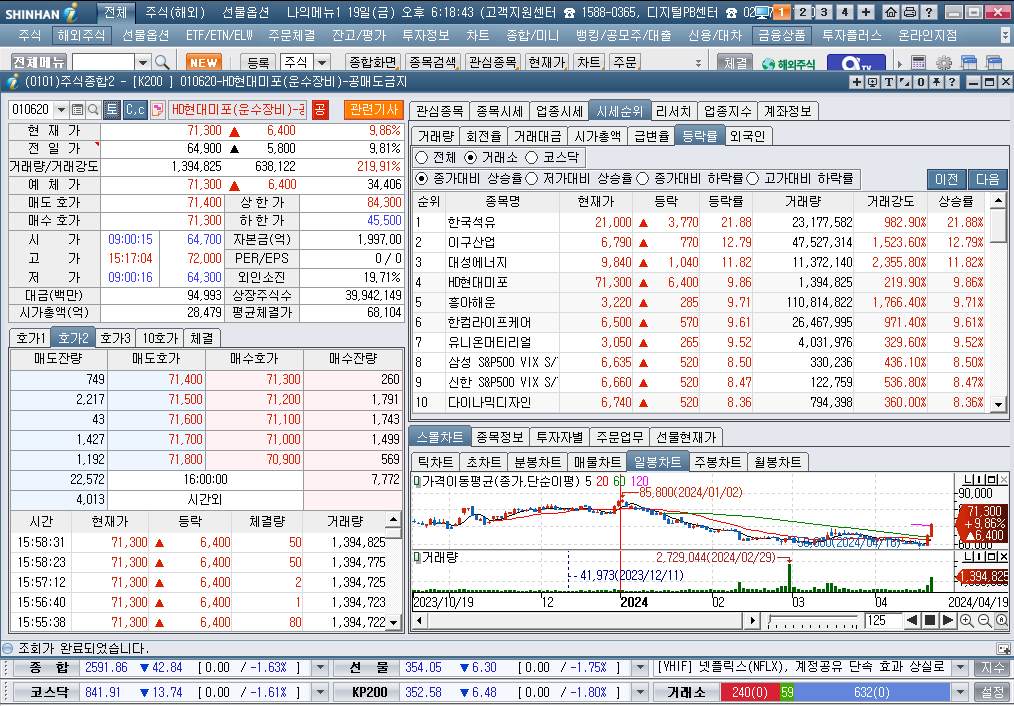Toggle the 가격이동평균 indicator marker in chart
This screenshot has height=706, width=1014.
[x=417, y=481]
